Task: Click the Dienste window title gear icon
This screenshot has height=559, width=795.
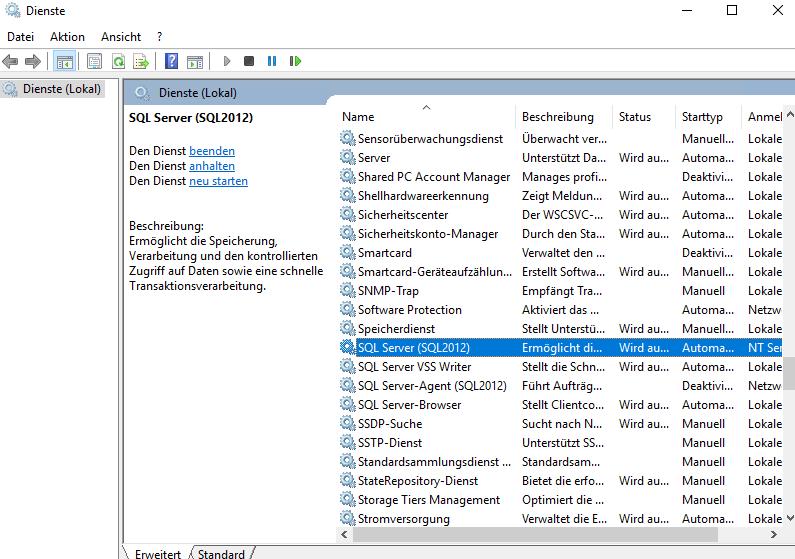Action: coord(13,10)
